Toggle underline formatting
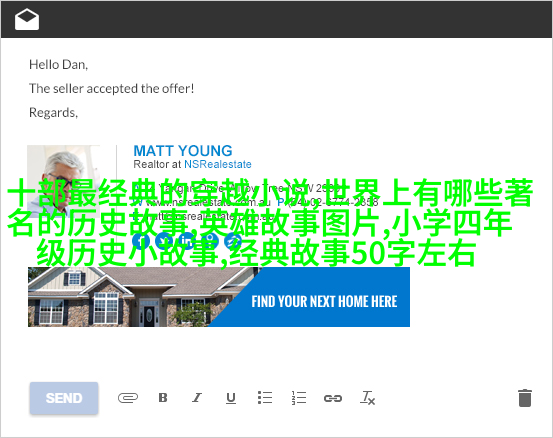The height and width of the screenshot is (438, 553). 231,398
